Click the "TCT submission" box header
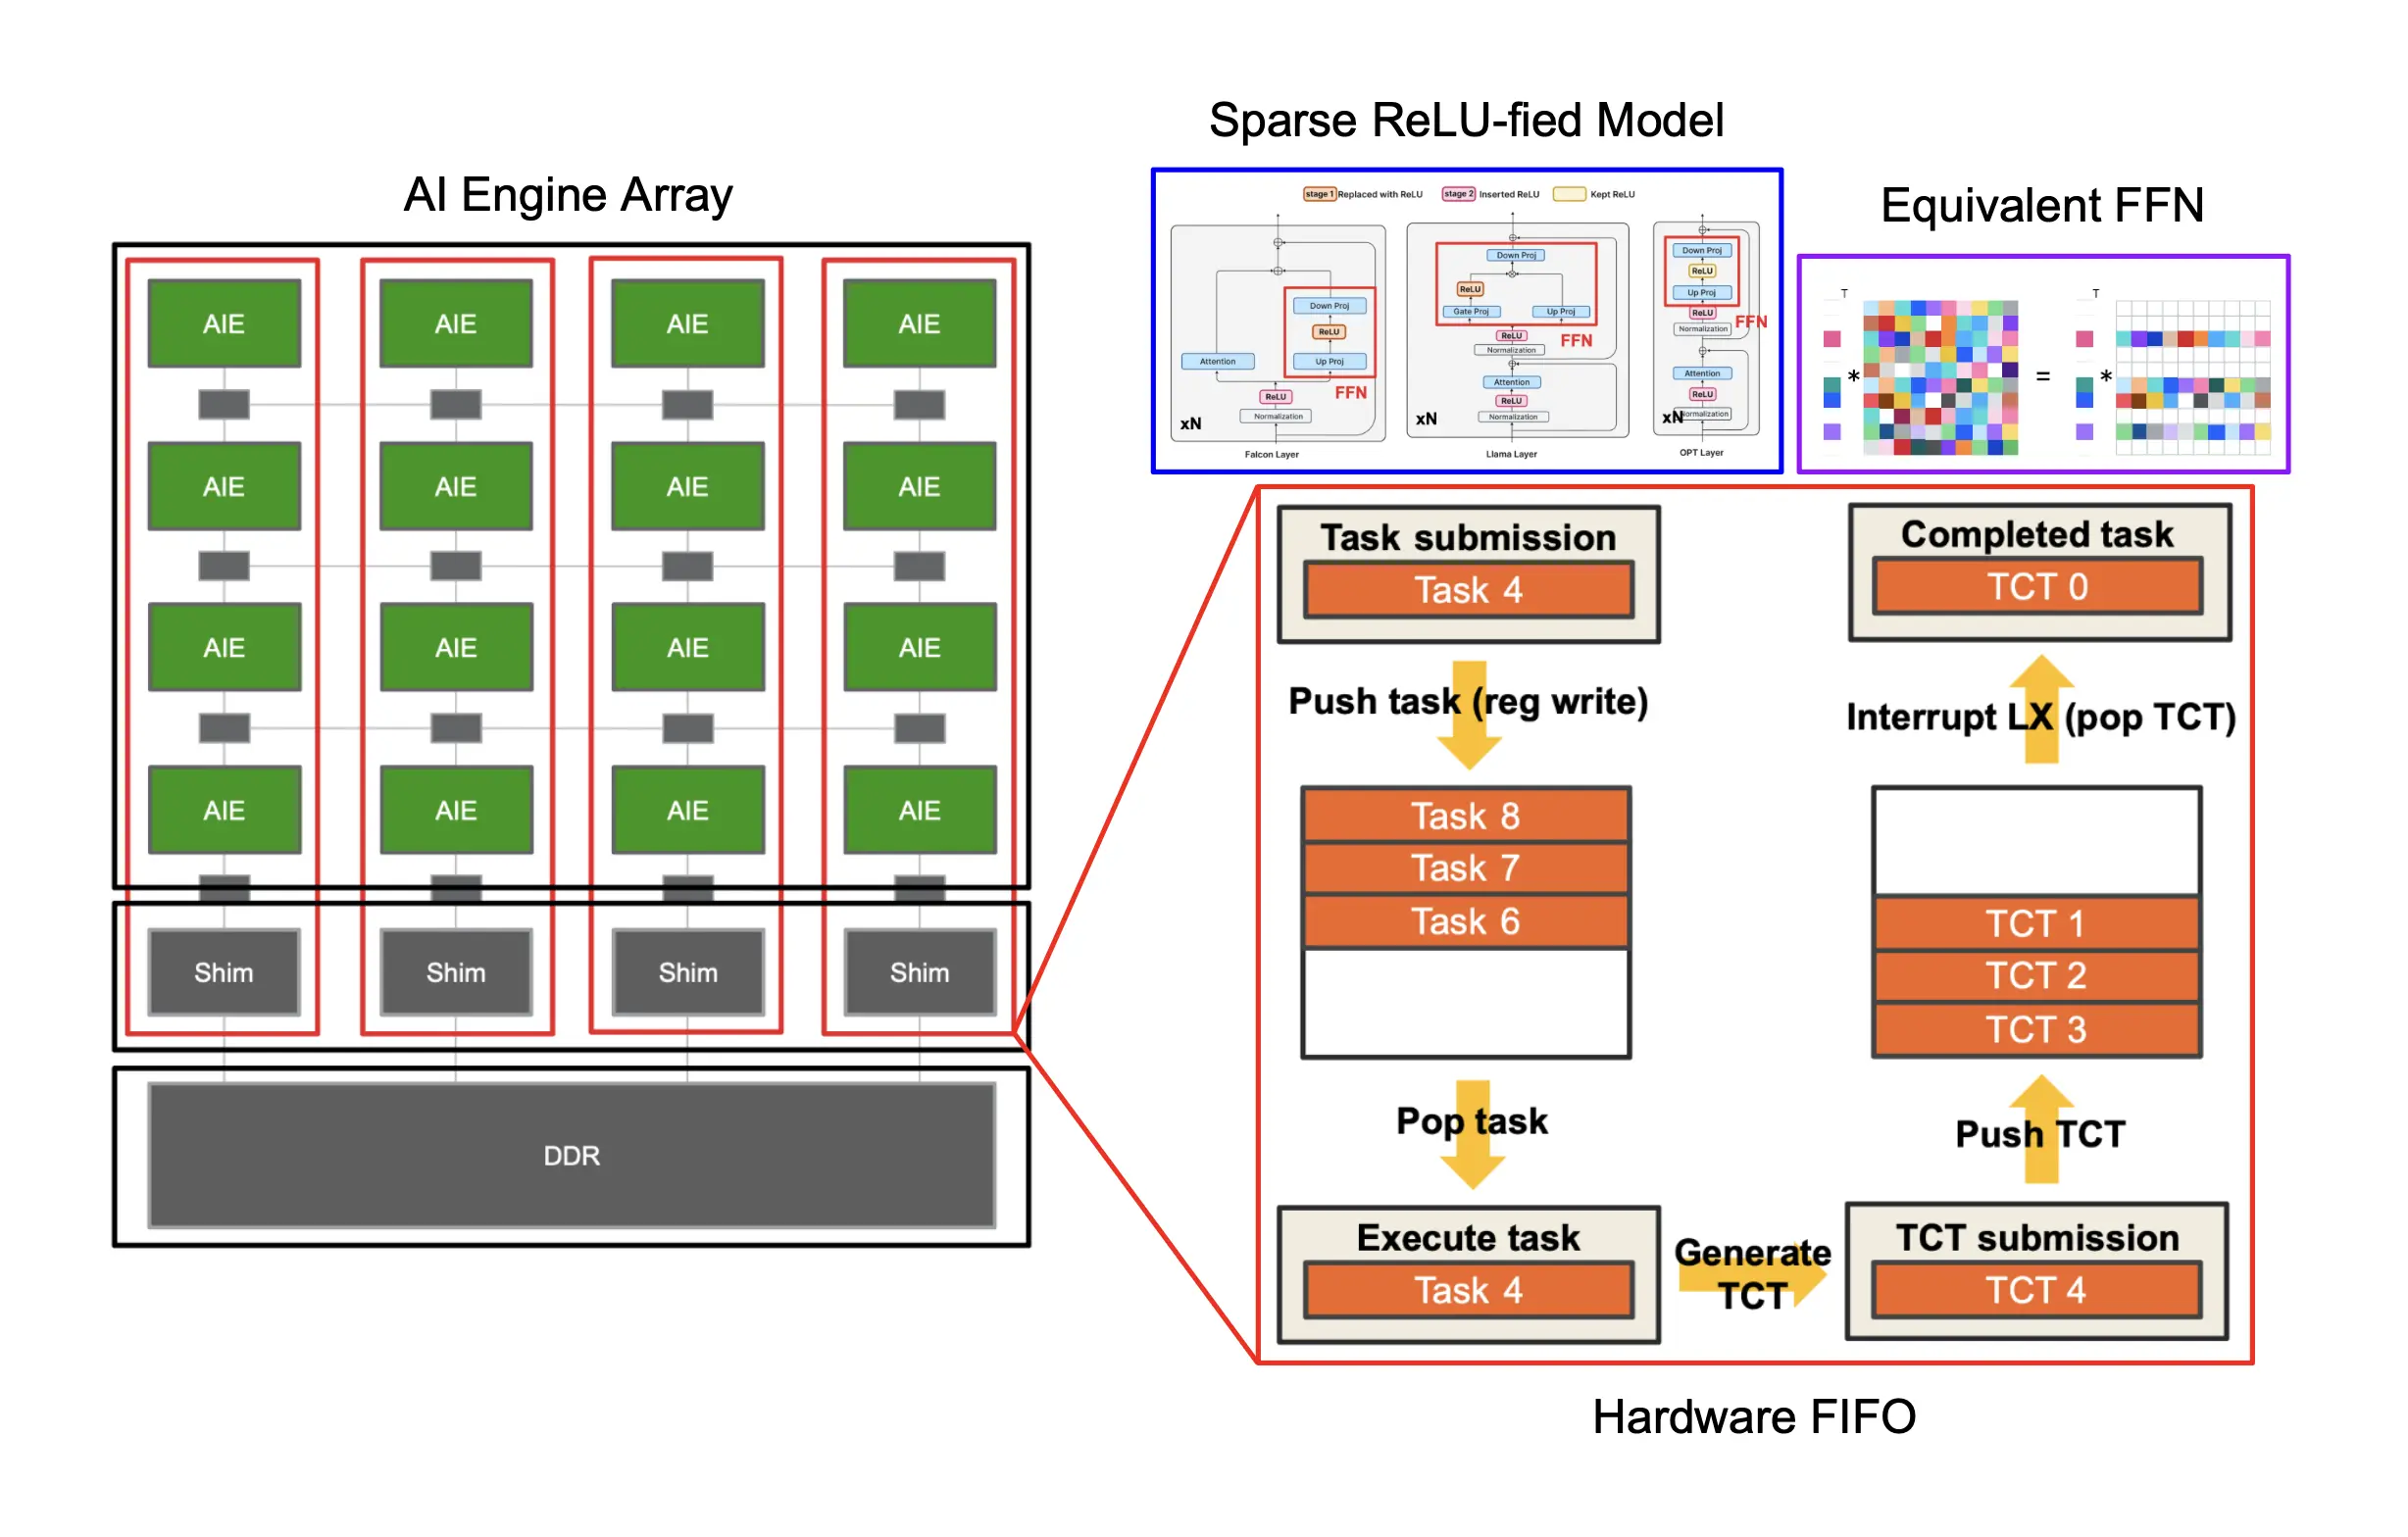The width and height of the screenshot is (2408, 1537). (2037, 1238)
